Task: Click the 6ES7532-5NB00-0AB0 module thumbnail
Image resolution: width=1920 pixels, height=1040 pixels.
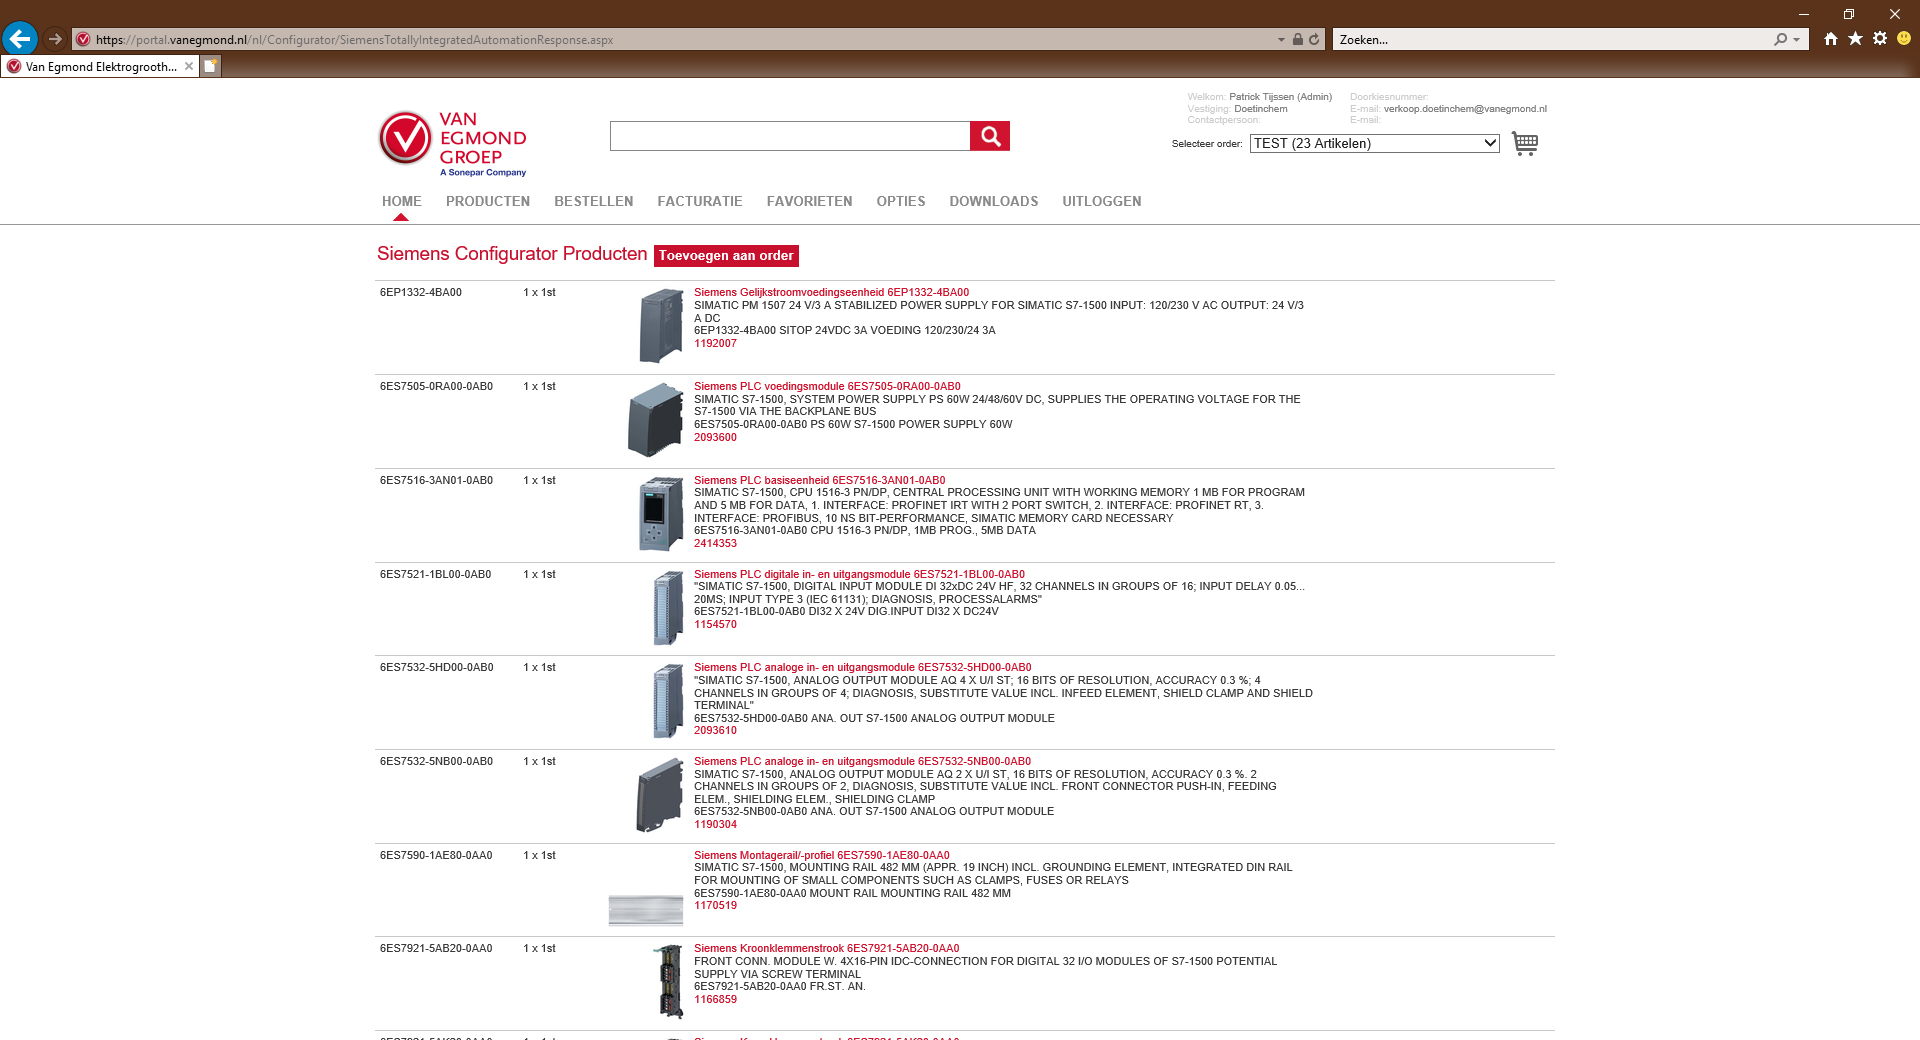Action: (x=660, y=795)
